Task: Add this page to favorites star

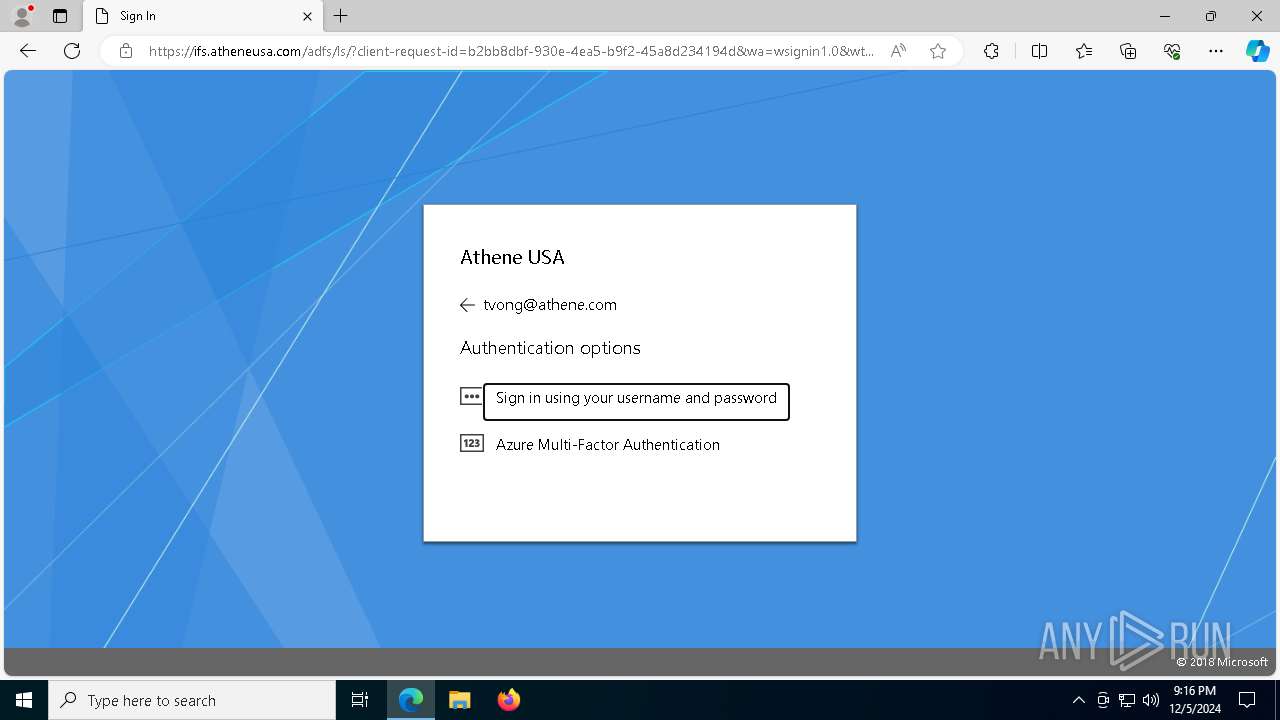Action: coord(938,51)
